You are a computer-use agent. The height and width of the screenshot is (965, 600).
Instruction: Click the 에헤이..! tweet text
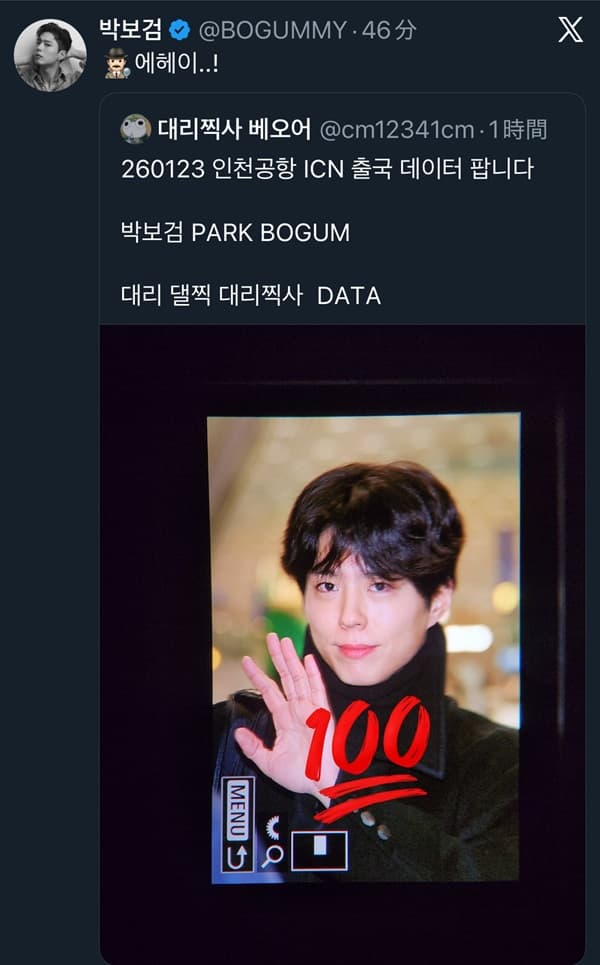click(x=176, y=63)
